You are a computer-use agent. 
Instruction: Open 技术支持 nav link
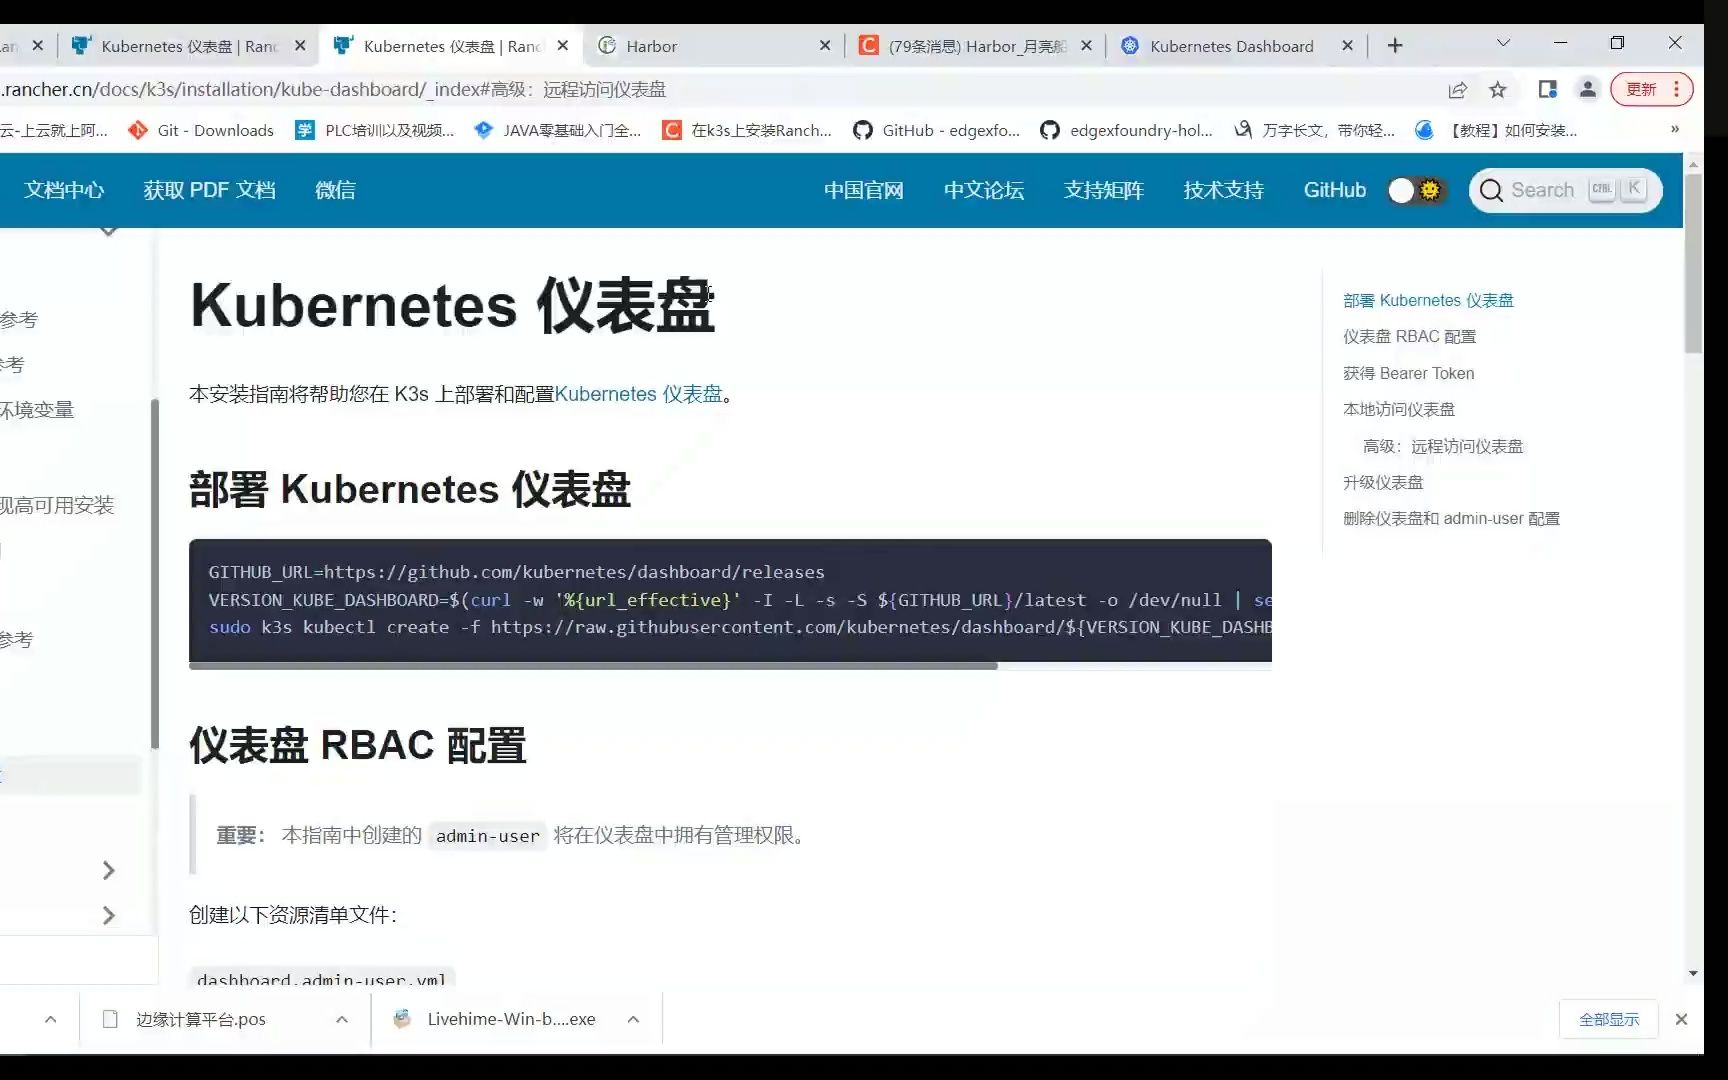point(1224,190)
